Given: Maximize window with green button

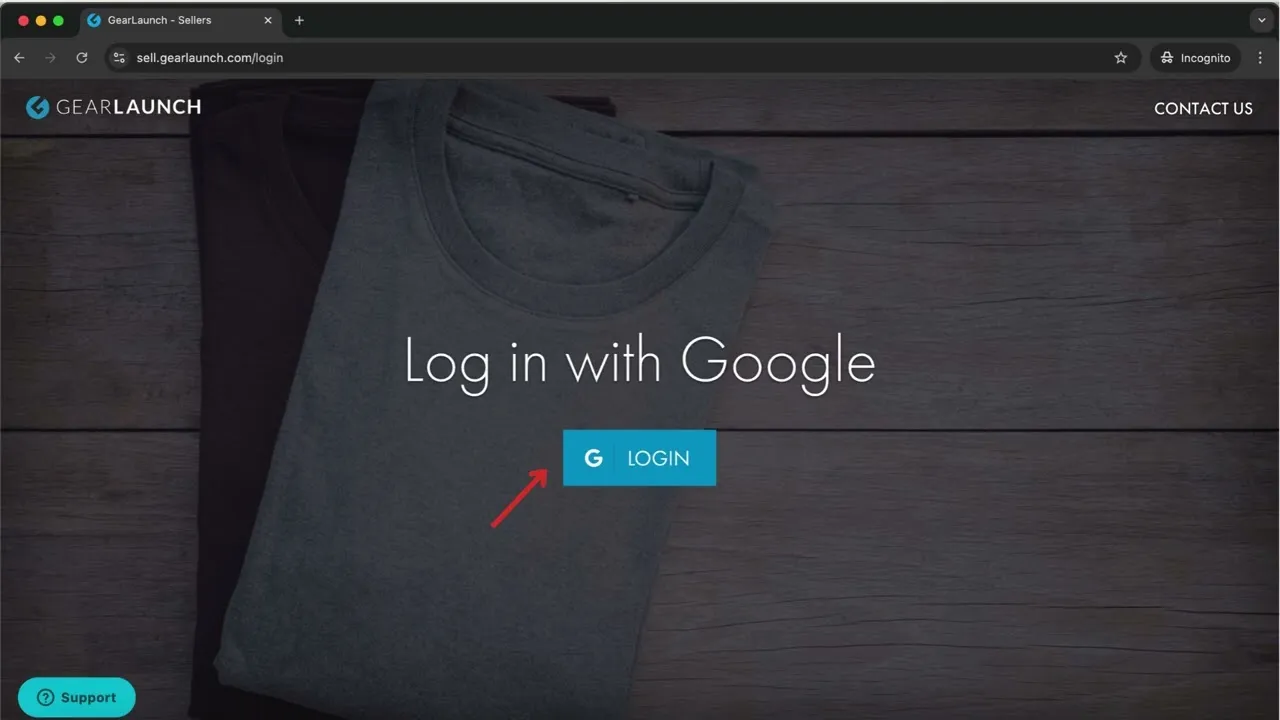Looking at the screenshot, I should pos(58,20).
